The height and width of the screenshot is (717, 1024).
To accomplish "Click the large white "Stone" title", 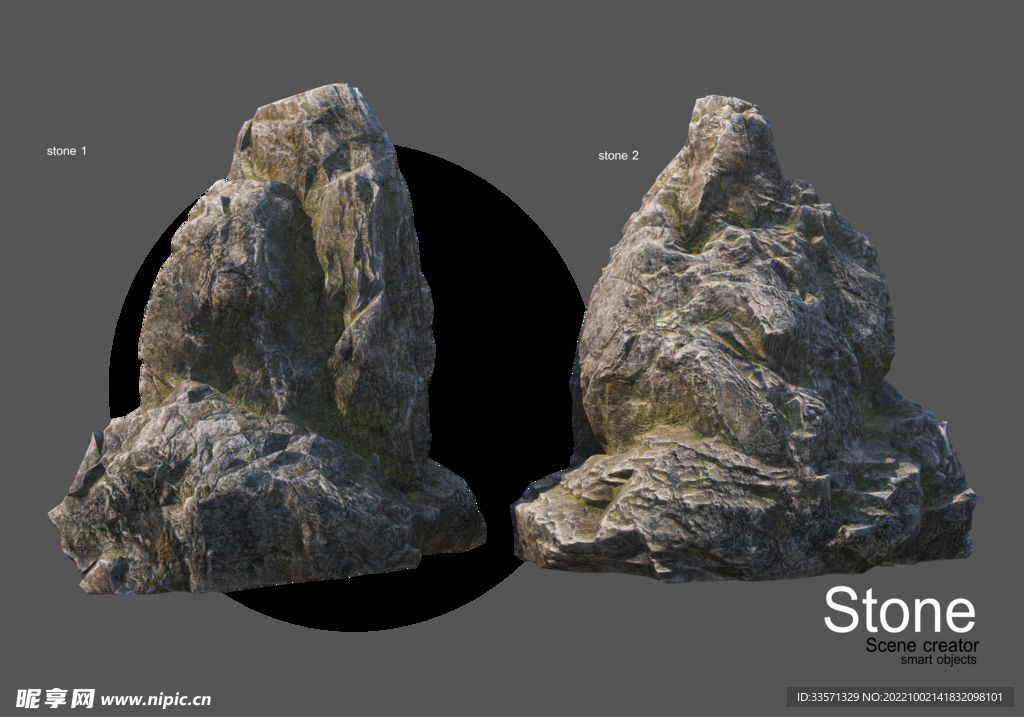I will (899, 609).
